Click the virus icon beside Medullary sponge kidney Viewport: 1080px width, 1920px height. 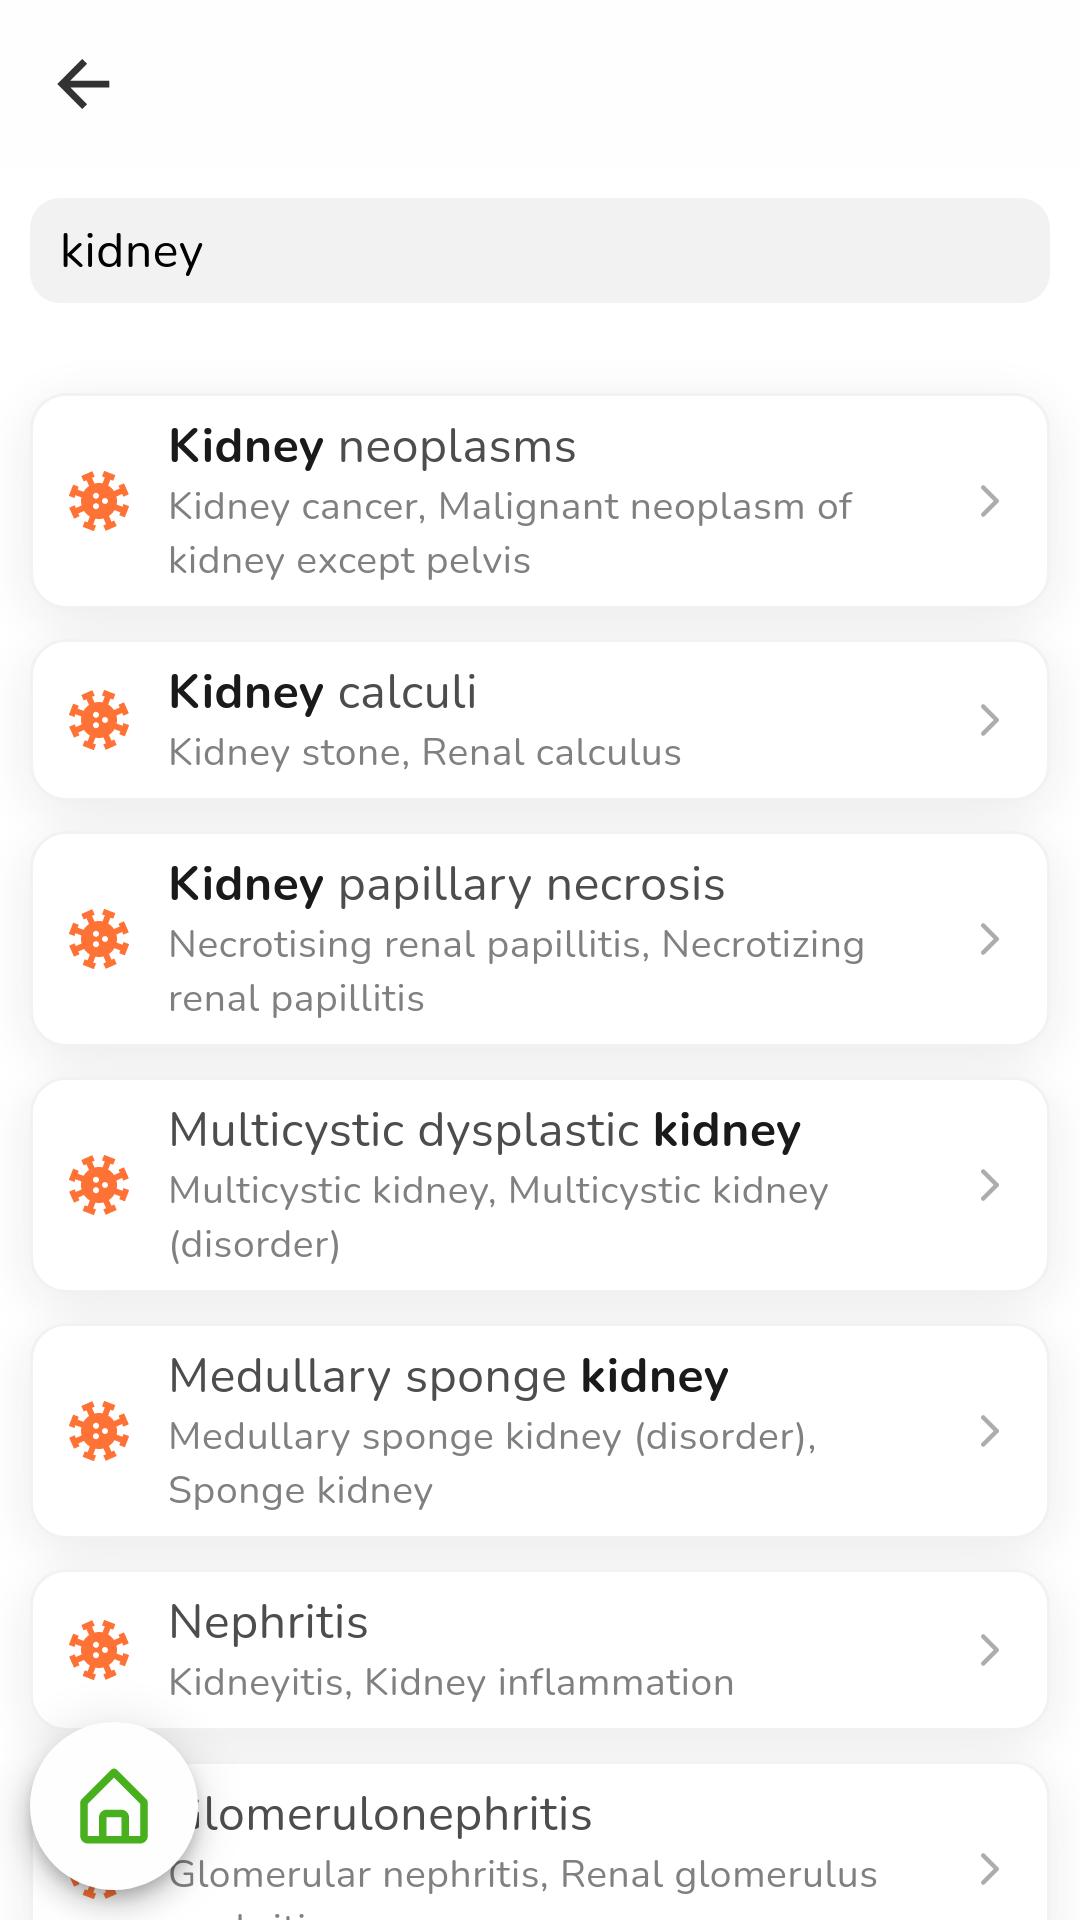pyautogui.click(x=99, y=1431)
